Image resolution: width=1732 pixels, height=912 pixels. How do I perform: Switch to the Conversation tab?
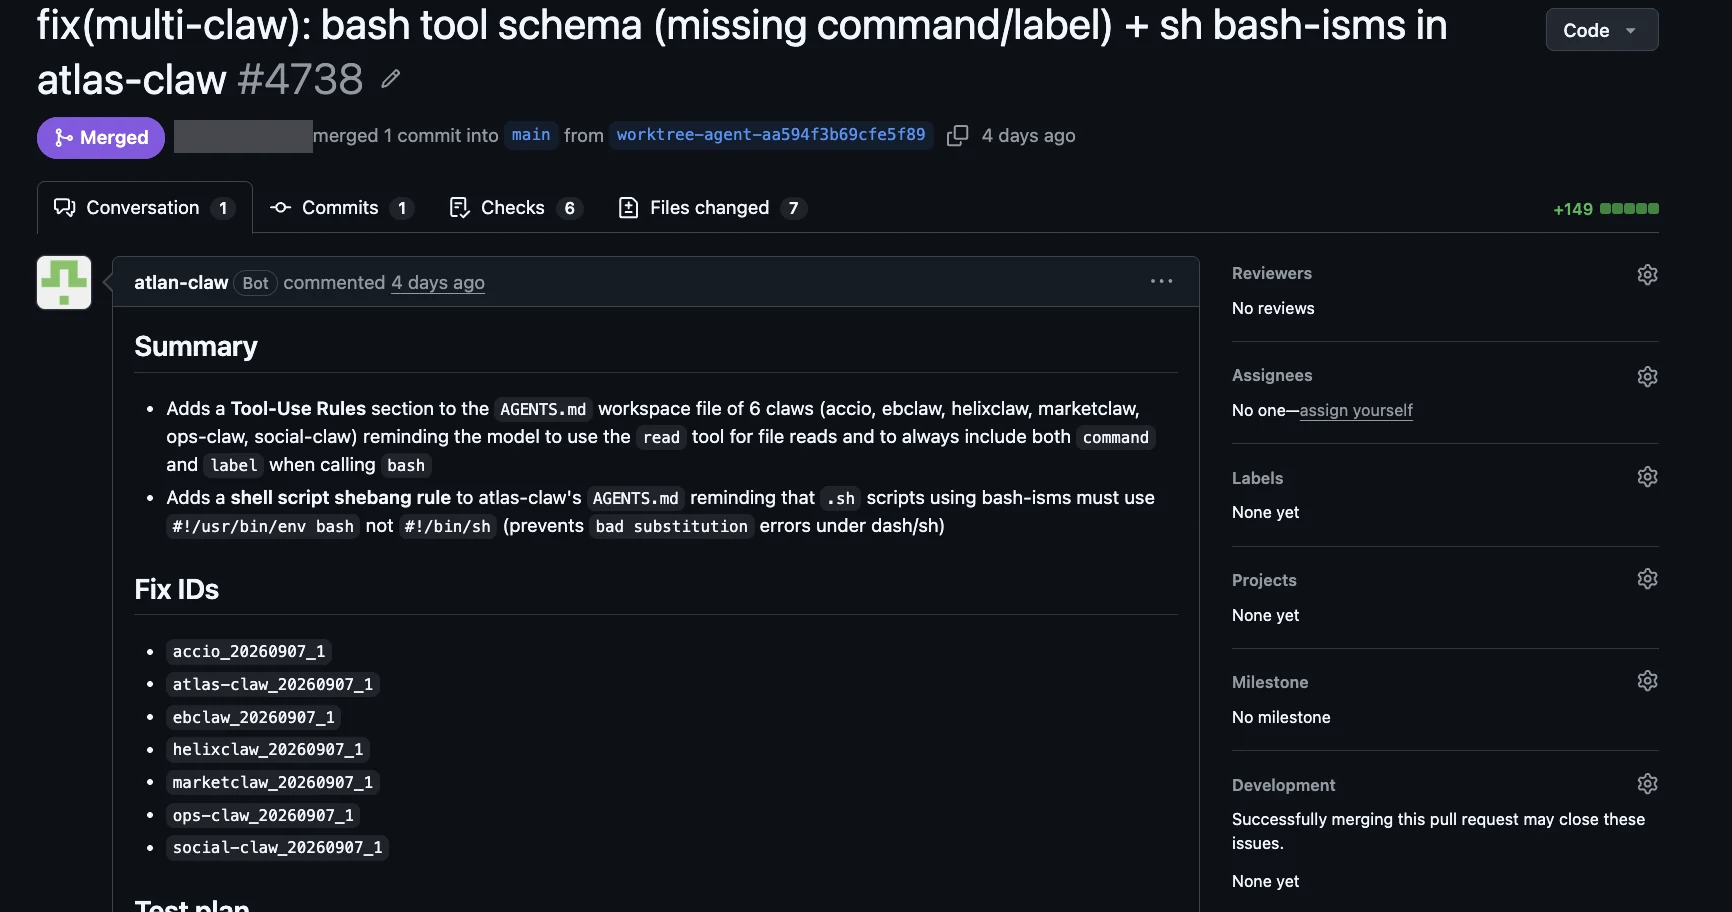click(145, 208)
